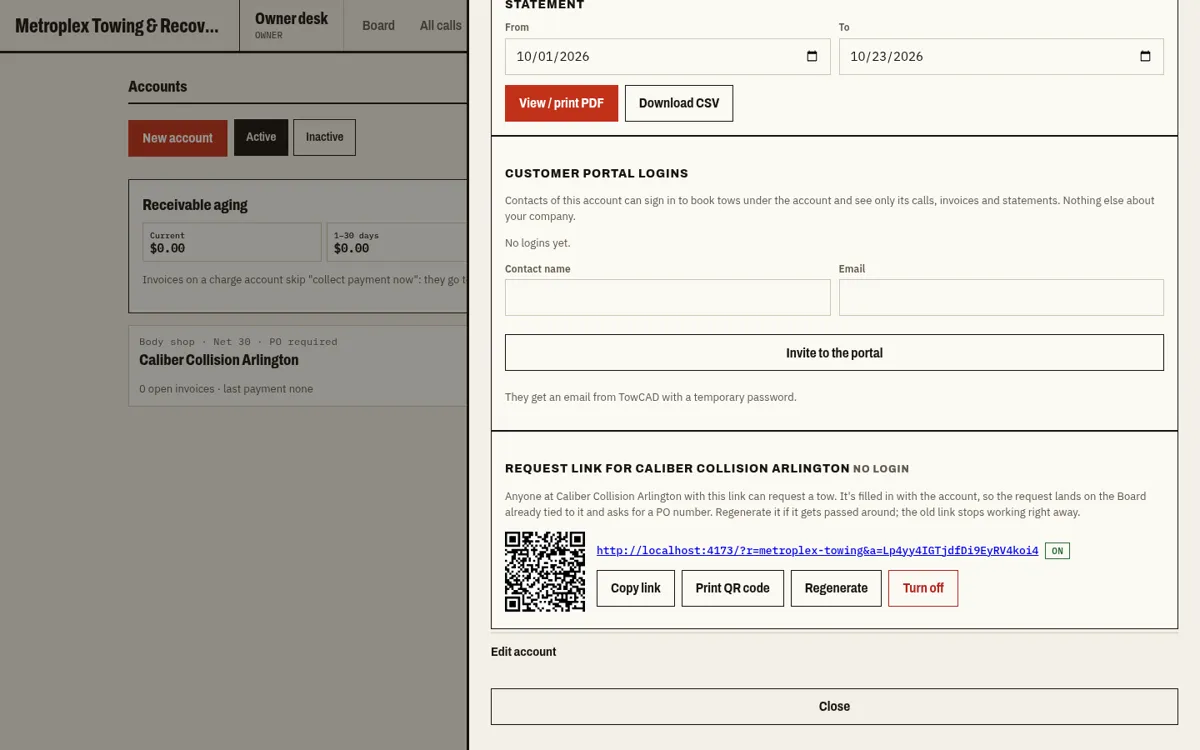Copy the request link
This screenshot has width=1200, height=750.
tap(636, 588)
